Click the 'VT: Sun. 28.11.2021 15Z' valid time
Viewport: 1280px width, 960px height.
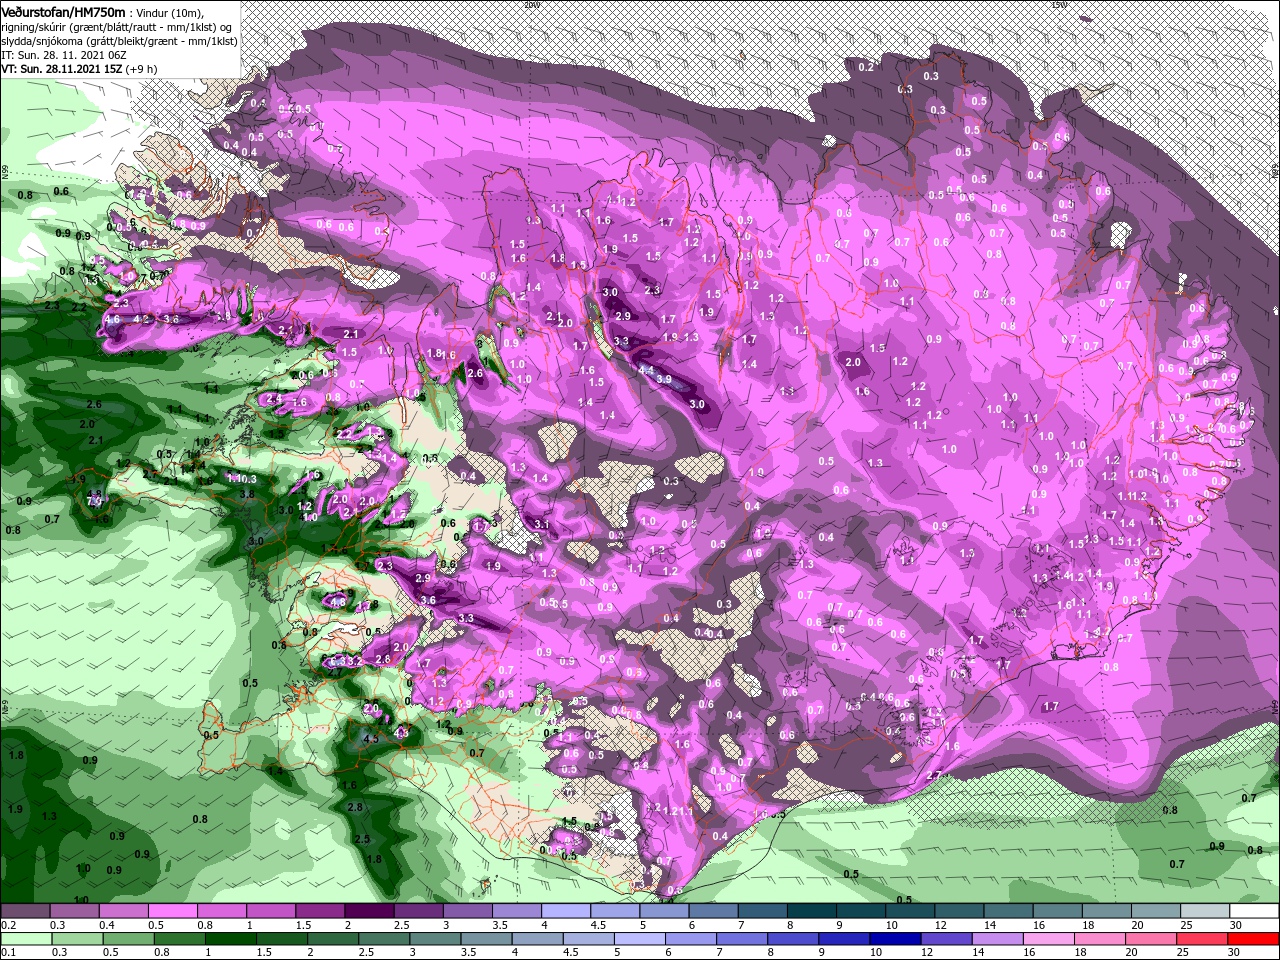pos(62,69)
